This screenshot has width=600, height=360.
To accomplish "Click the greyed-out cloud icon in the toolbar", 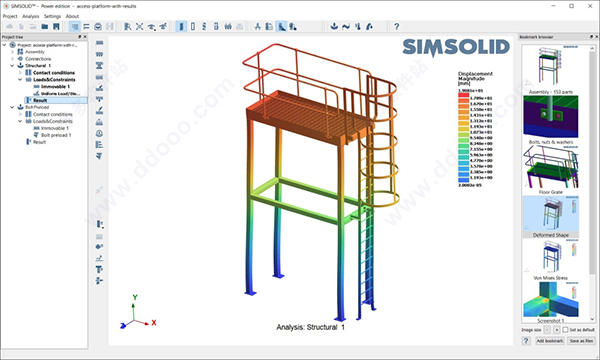I will coord(10,26).
